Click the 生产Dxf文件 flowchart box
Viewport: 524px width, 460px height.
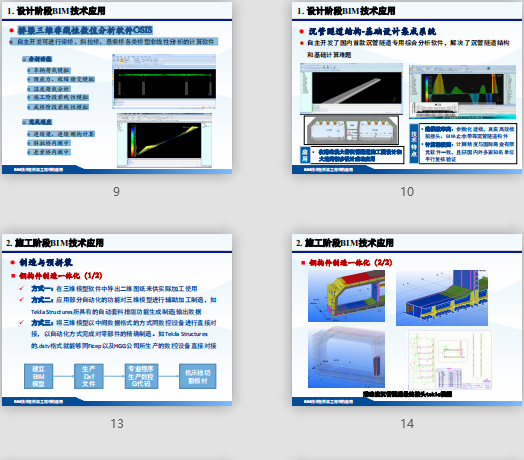pyautogui.click(x=89, y=376)
